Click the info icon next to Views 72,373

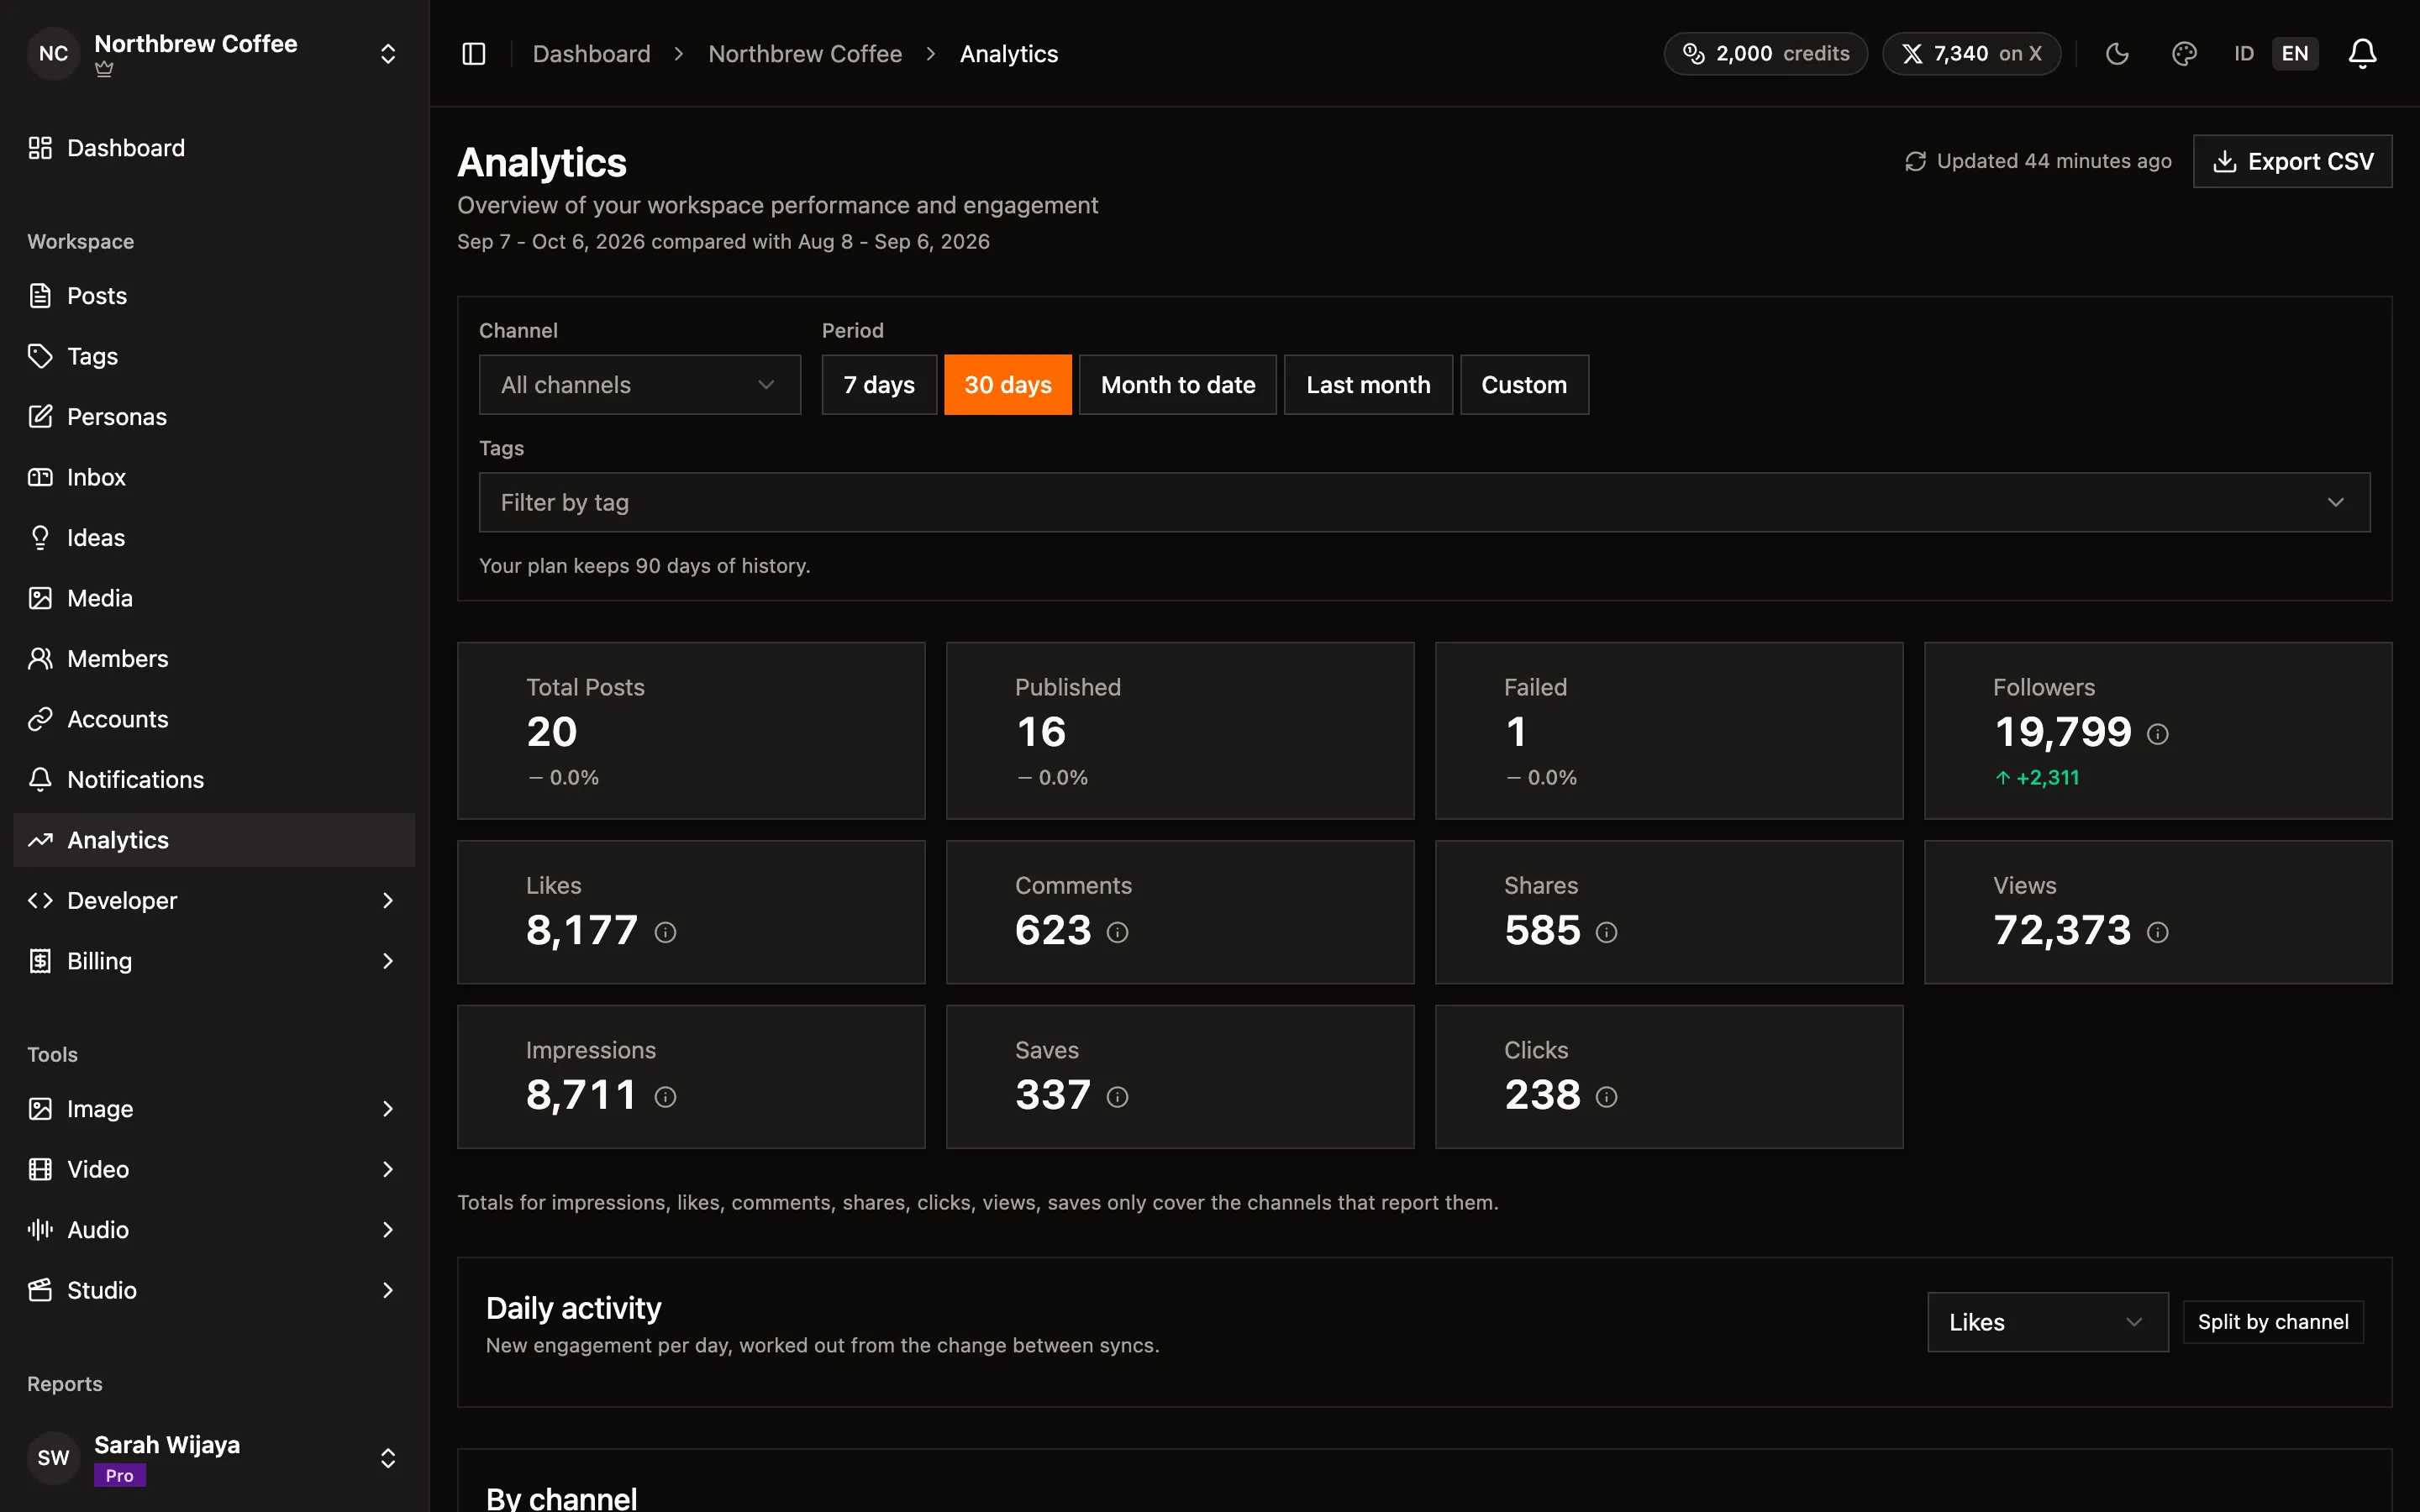tap(2158, 932)
